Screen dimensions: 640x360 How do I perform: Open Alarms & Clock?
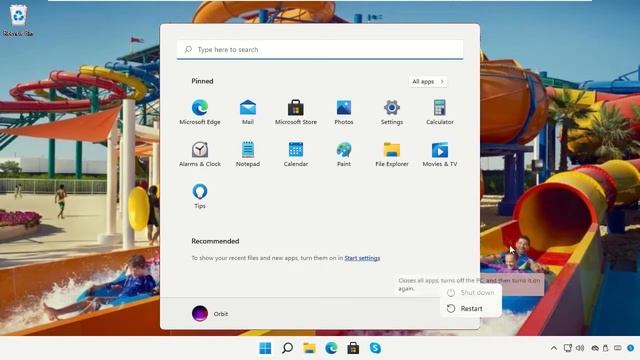(200, 154)
